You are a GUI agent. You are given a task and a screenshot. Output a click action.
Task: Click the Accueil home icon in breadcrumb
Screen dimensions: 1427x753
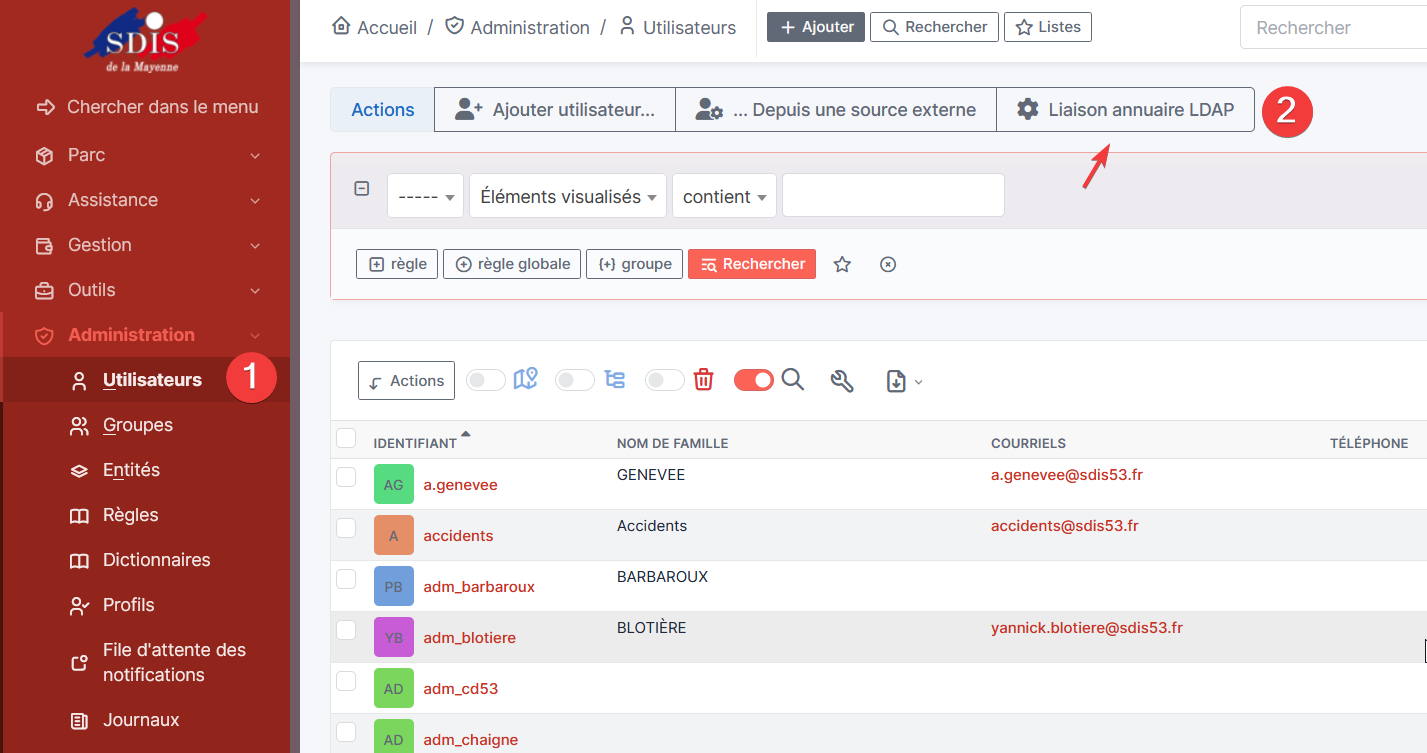(341, 27)
